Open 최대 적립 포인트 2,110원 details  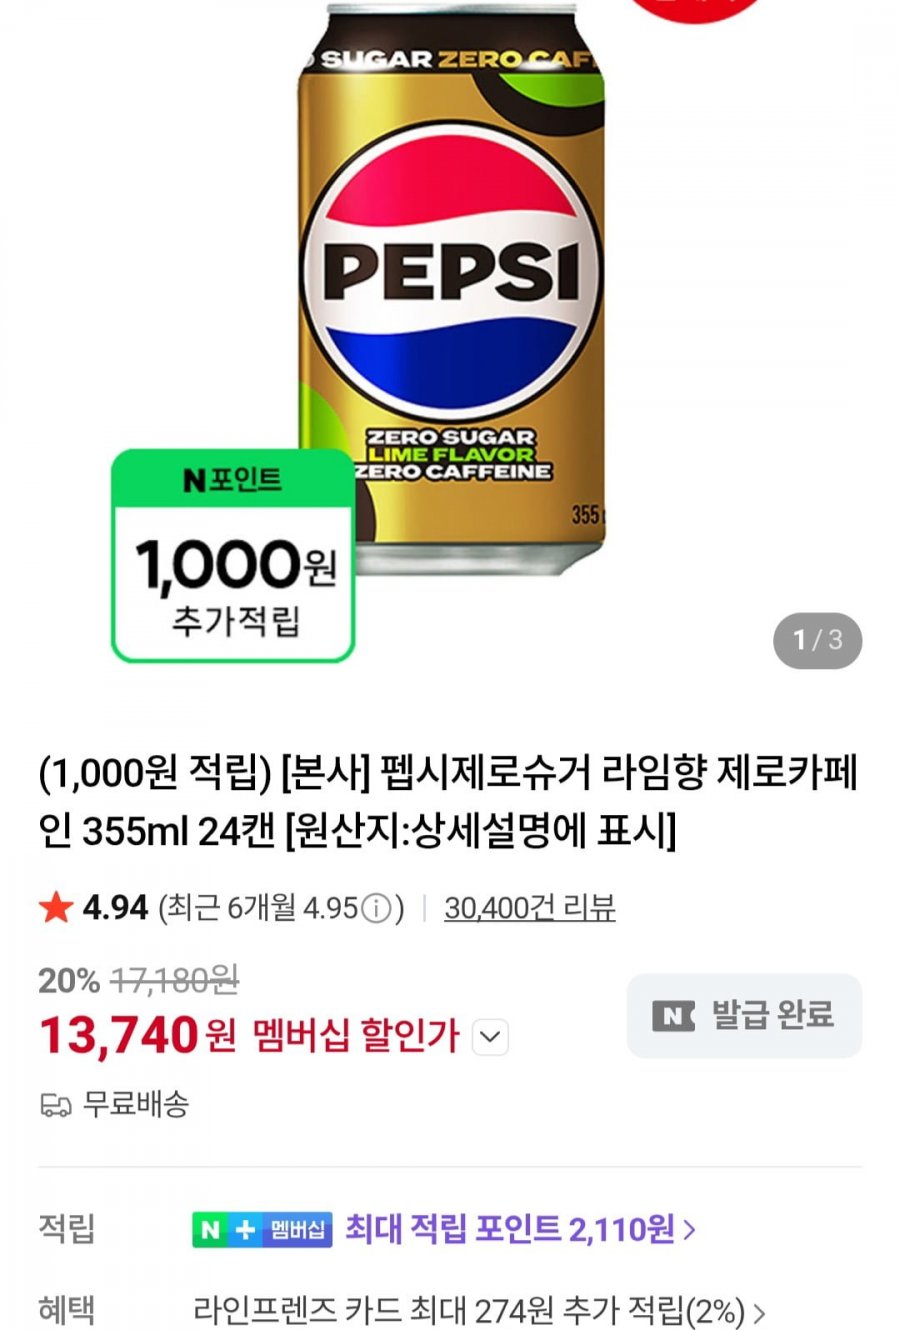[x=509, y=1229]
